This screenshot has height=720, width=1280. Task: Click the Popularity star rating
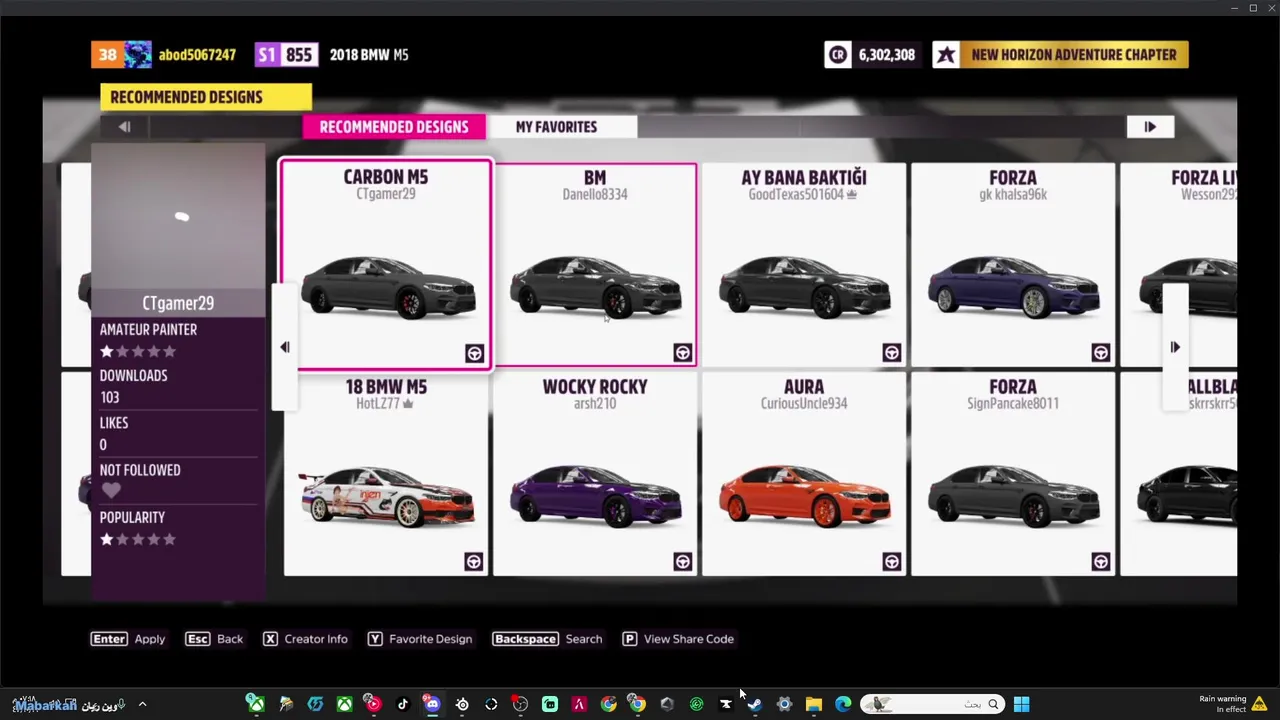pyautogui.click(x=138, y=540)
